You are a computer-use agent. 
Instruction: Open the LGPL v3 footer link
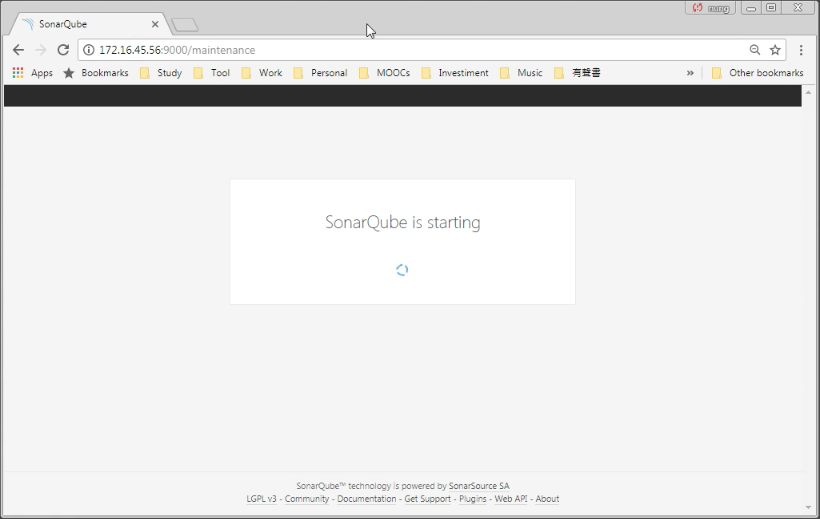tap(261, 499)
